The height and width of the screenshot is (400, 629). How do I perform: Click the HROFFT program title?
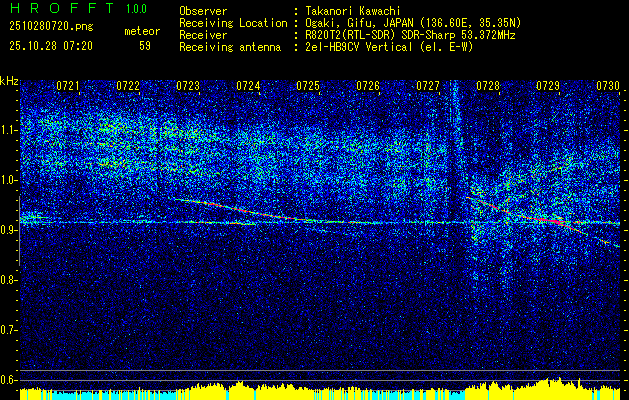[x=62, y=8]
